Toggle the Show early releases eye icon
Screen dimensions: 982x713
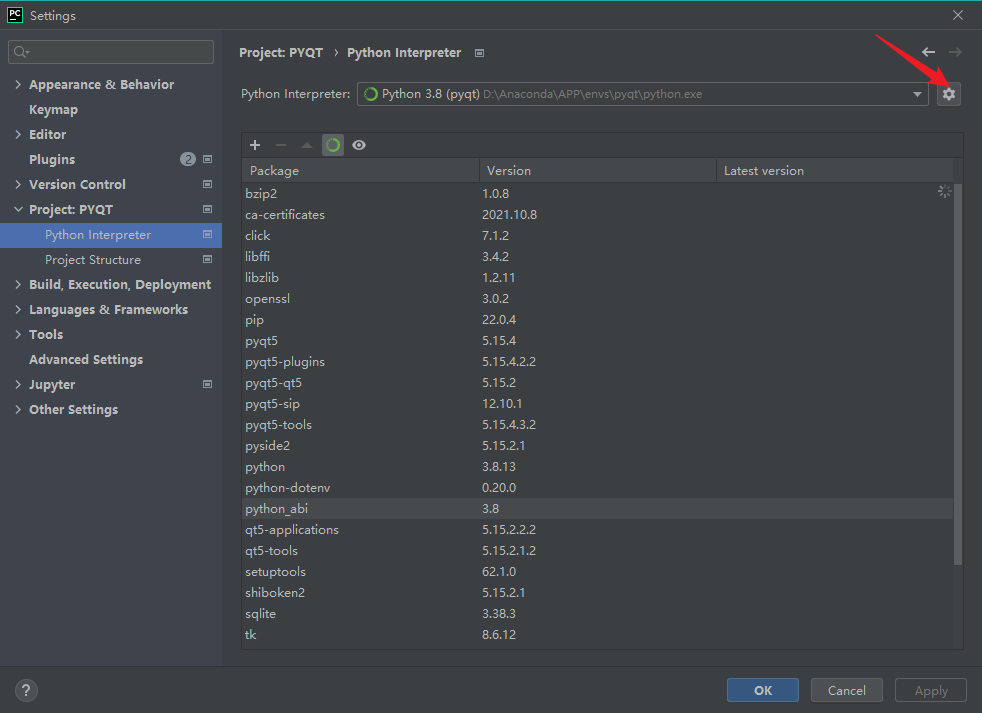pos(359,145)
